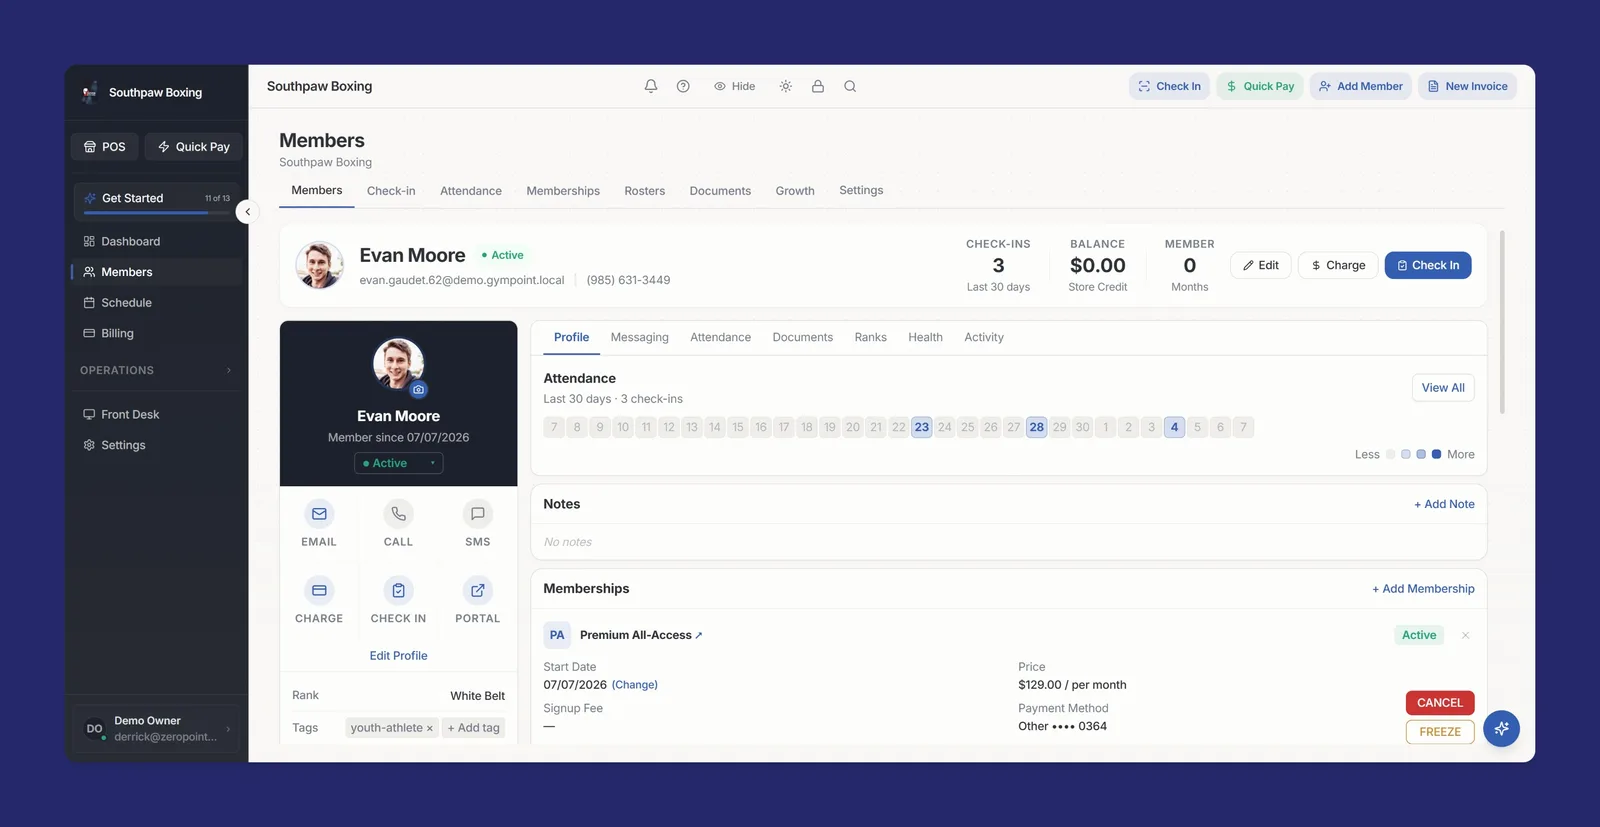Click View All attendance
The image size is (1600, 827).
1443,388
